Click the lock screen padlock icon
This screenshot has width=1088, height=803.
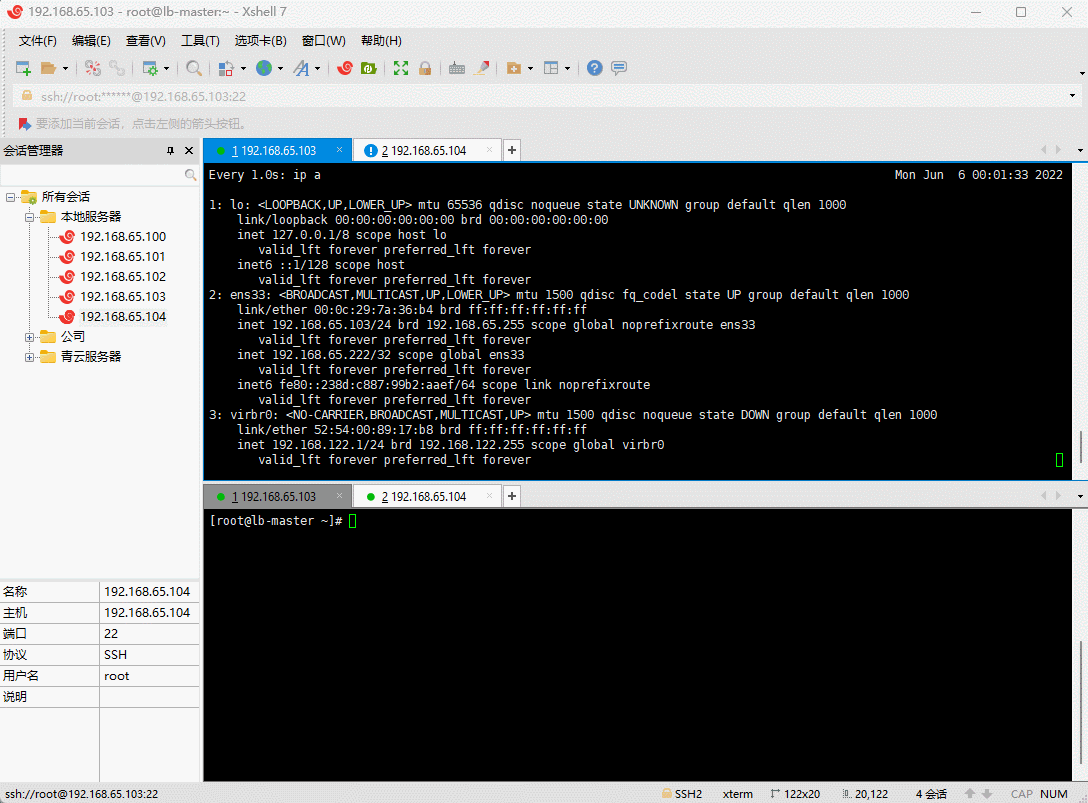425,68
